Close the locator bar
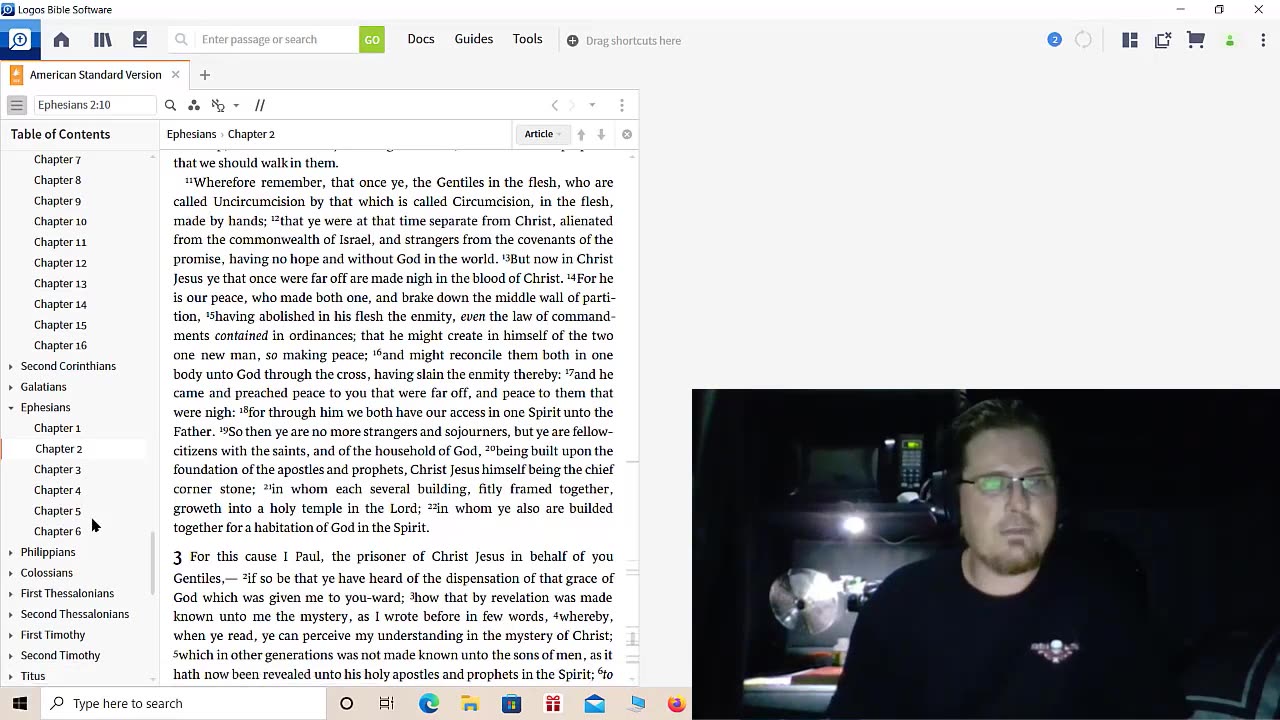Screen dimensions: 1280x720 (x=627, y=134)
